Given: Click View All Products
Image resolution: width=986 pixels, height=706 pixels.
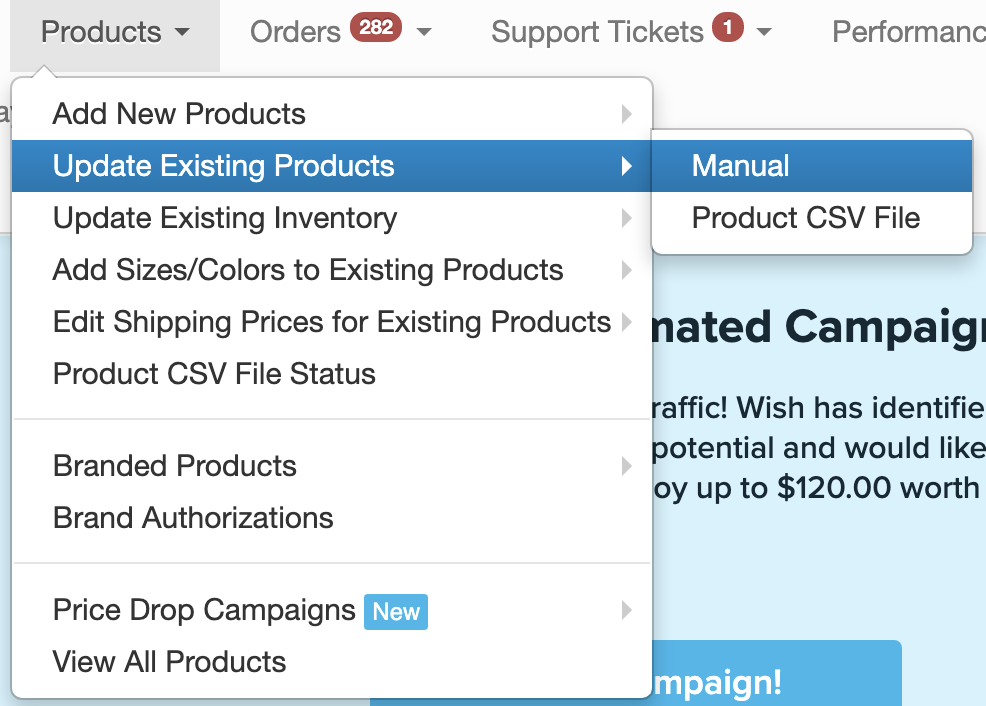Looking at the screenshot, I should click(x=170, y=662).
